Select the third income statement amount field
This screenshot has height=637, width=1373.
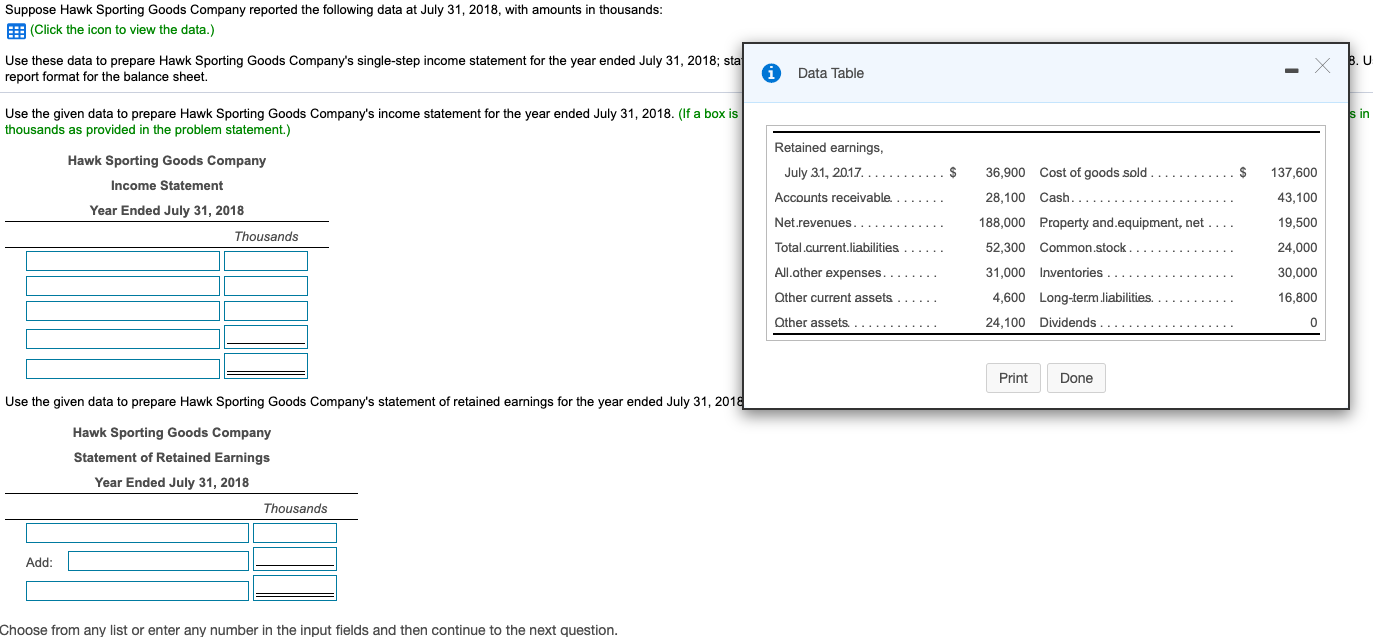point(266,311)
